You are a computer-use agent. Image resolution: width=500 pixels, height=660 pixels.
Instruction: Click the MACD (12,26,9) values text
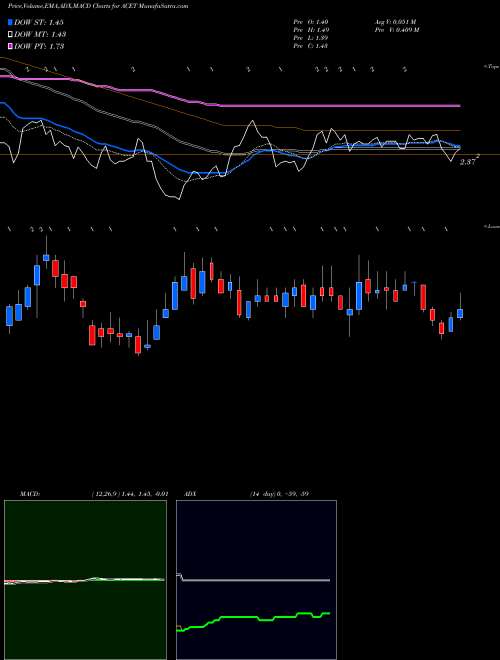(130, 493)
